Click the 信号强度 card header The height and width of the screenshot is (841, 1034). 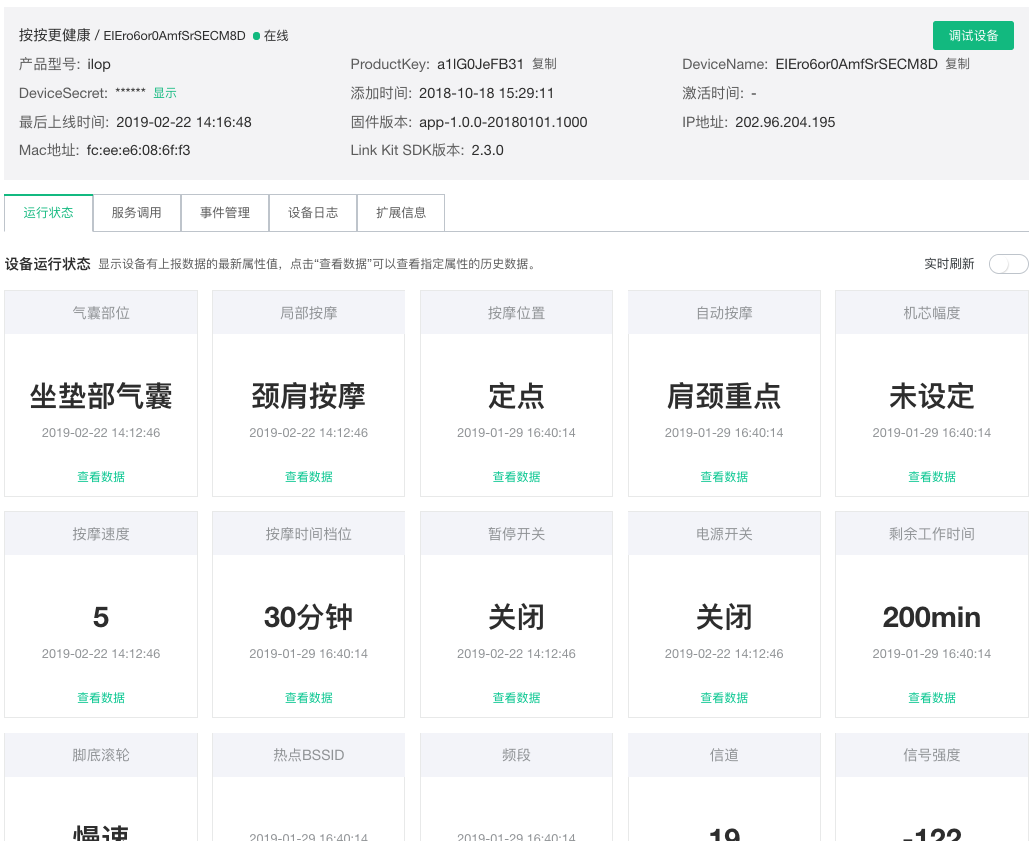[x=932, y=755]
